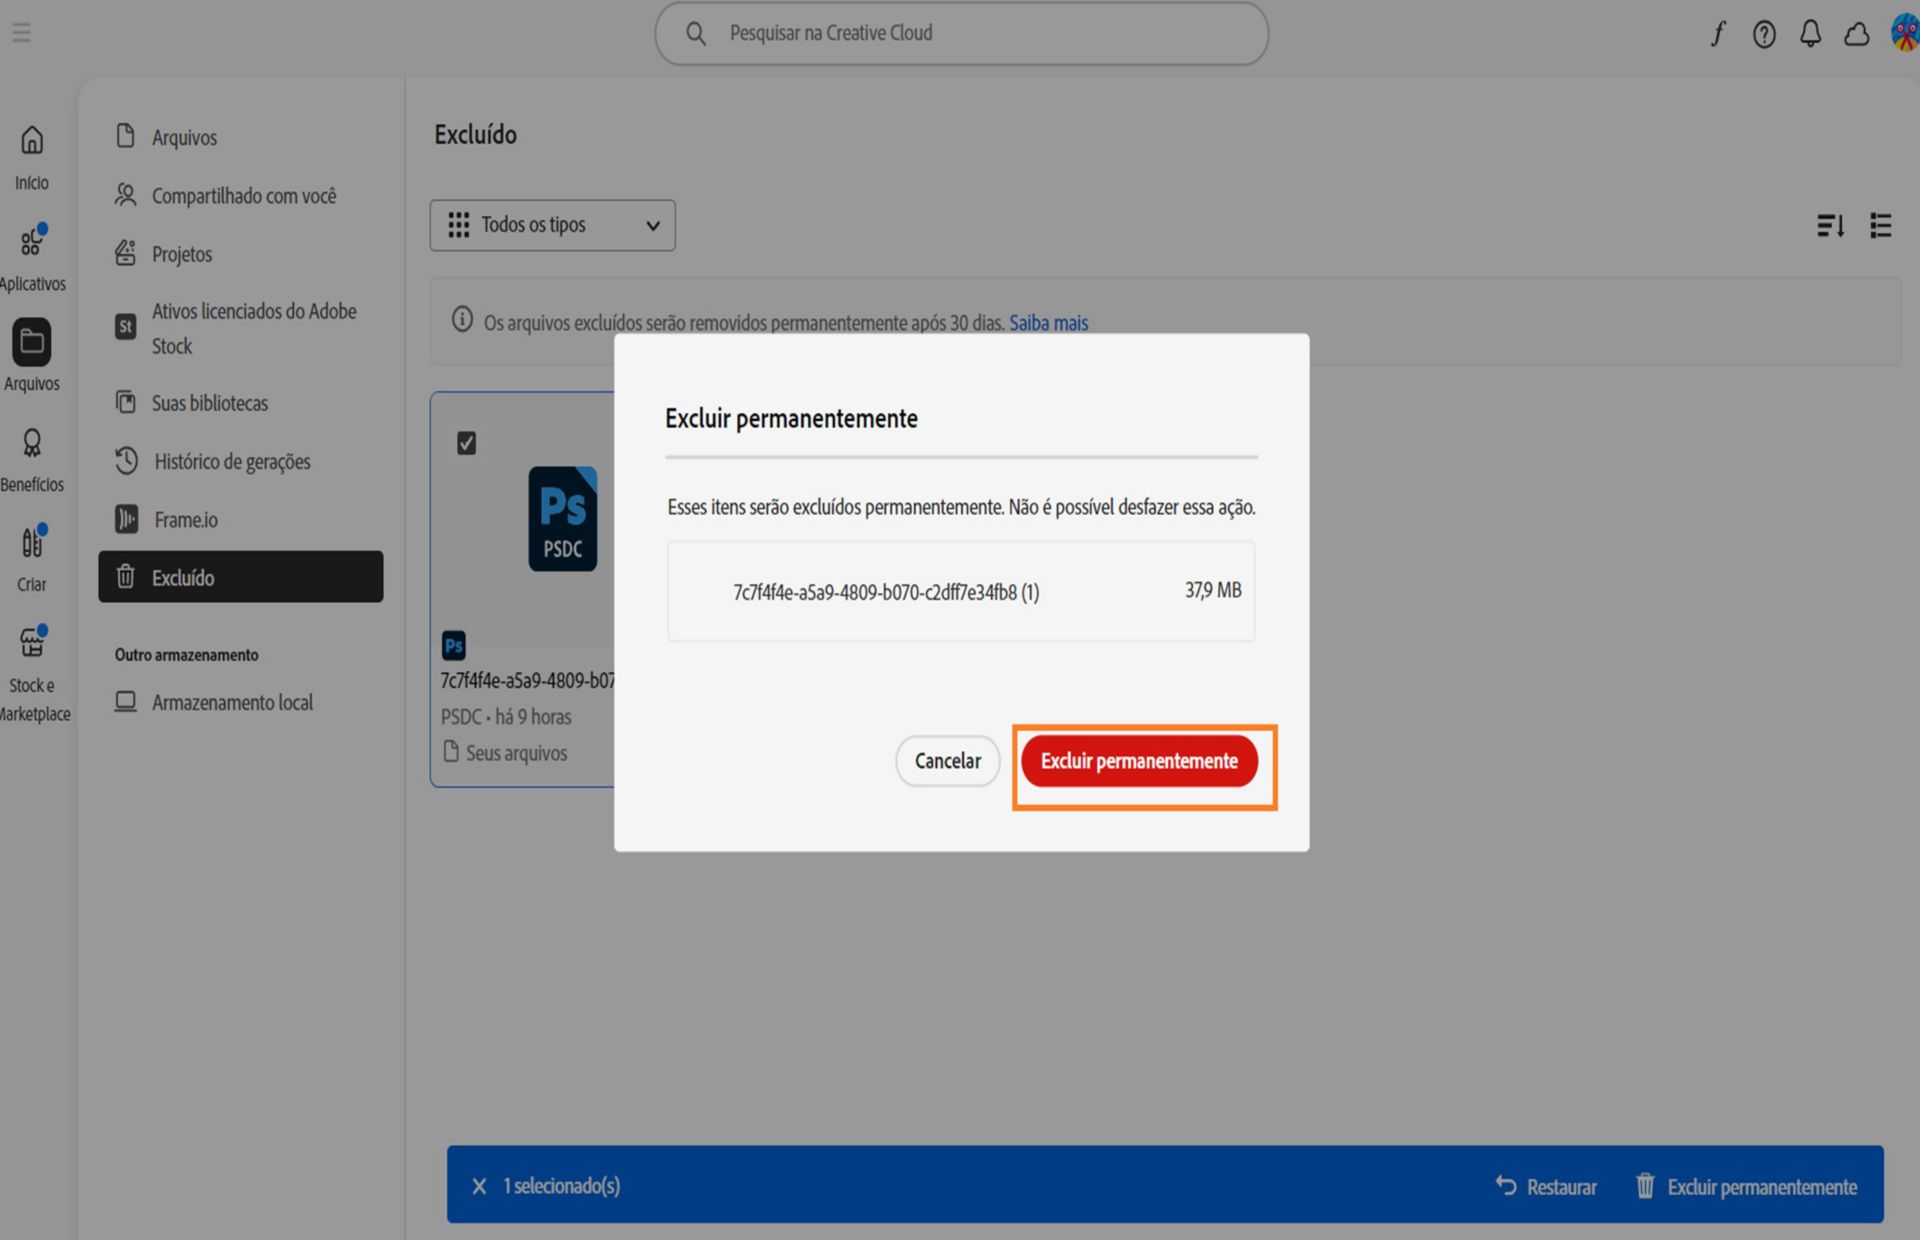Click Excluir permanentemente in the bottom bar
Image resolution: width=1920 pixels, height=1240 pixels.
click(1746, 1186)
